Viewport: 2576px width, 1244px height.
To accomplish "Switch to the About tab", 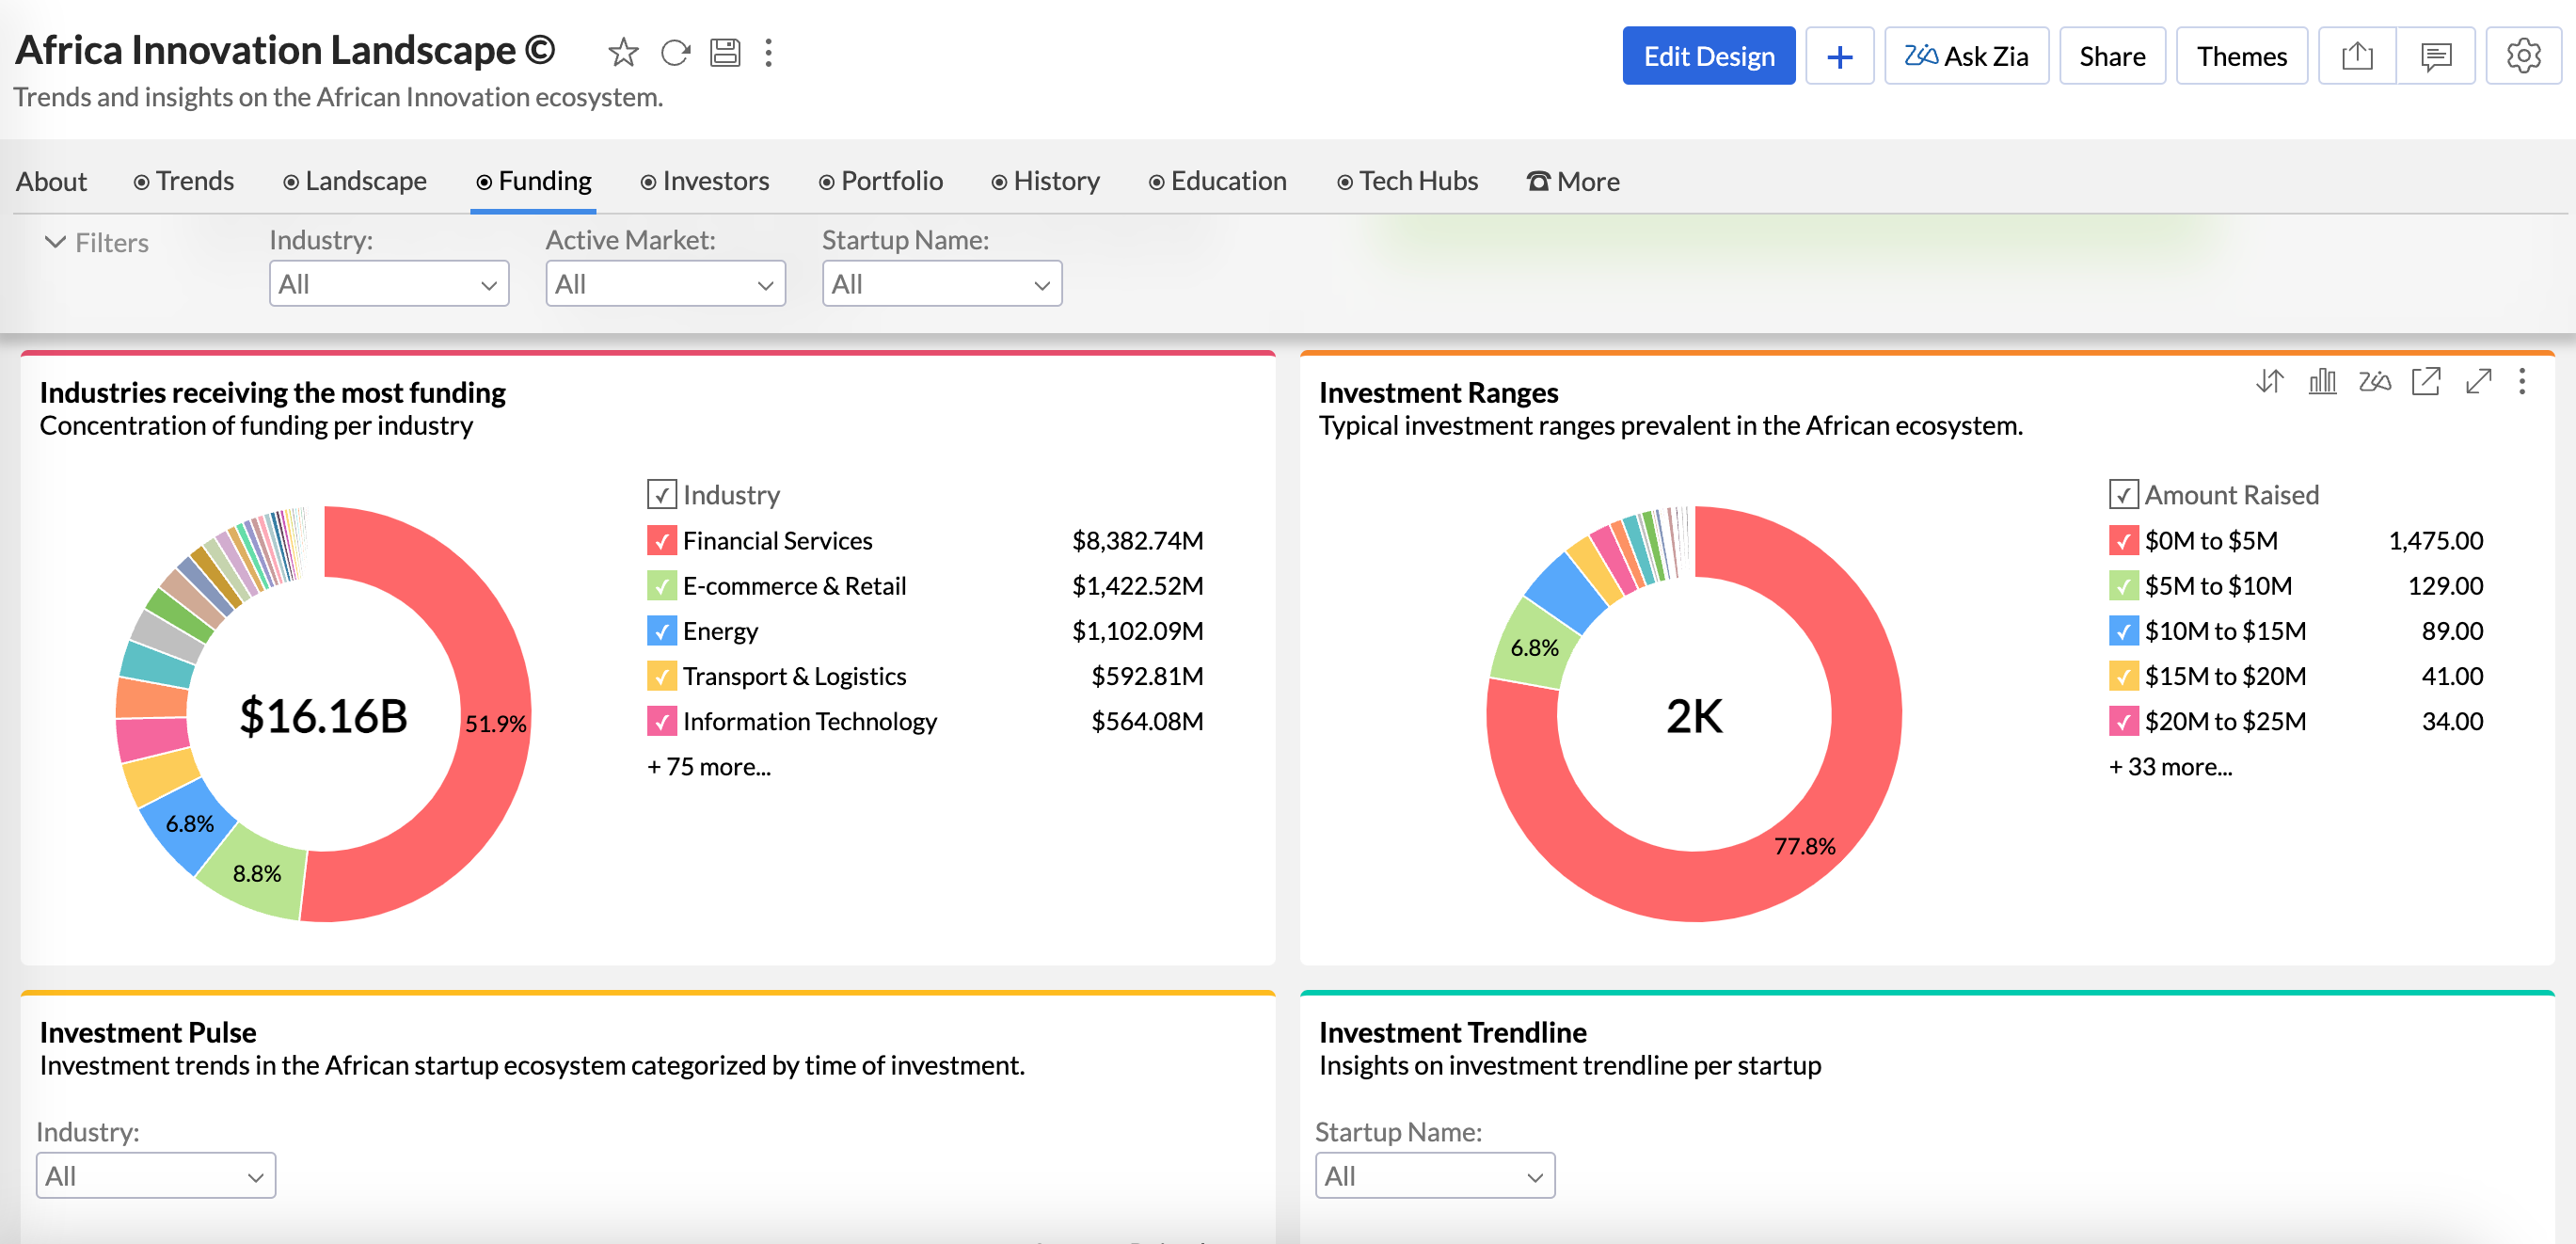I will [51, 181].
